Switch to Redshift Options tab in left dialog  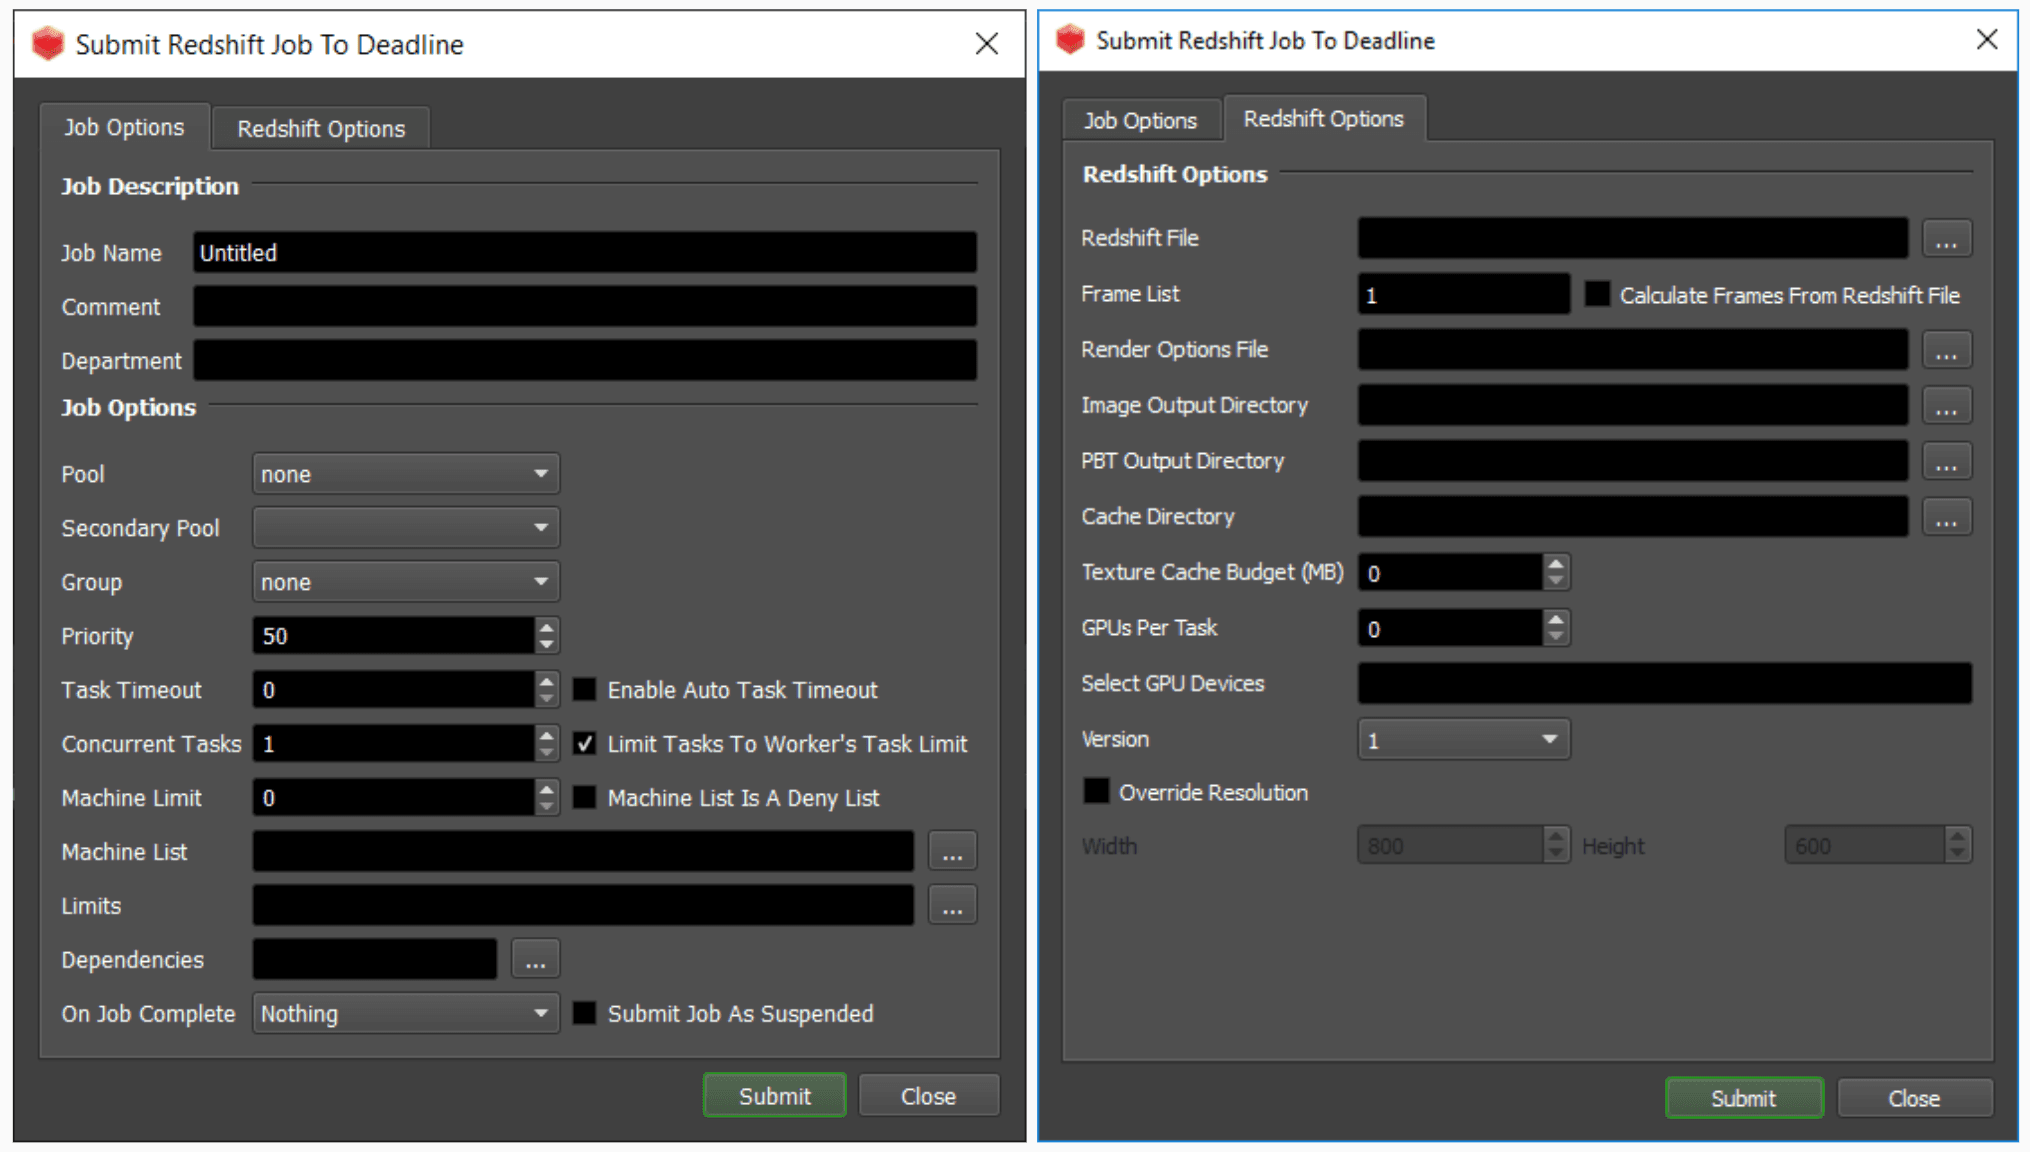click(x=320, y=129)
